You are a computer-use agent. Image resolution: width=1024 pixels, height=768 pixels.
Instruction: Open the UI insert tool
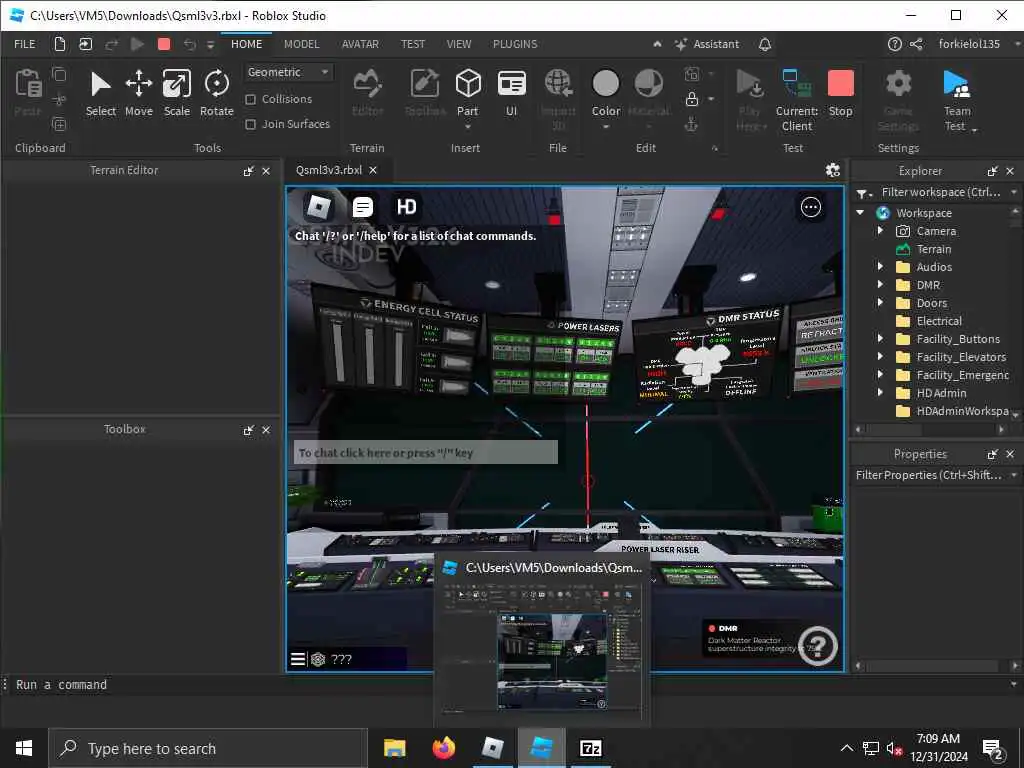tap(511, 93)
